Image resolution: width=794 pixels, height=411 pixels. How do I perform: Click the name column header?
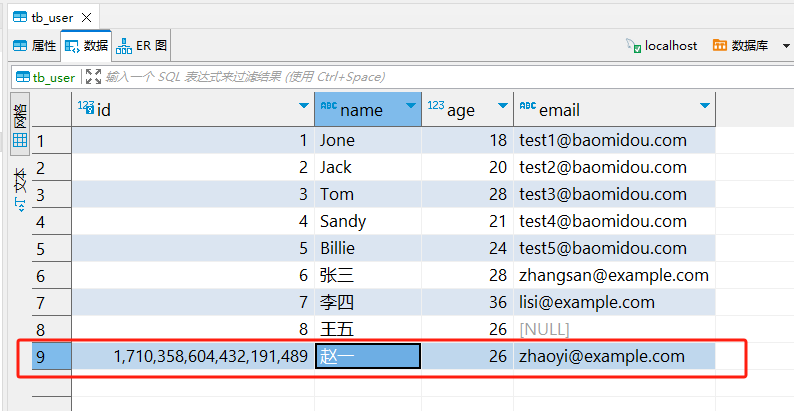[368, 109]
